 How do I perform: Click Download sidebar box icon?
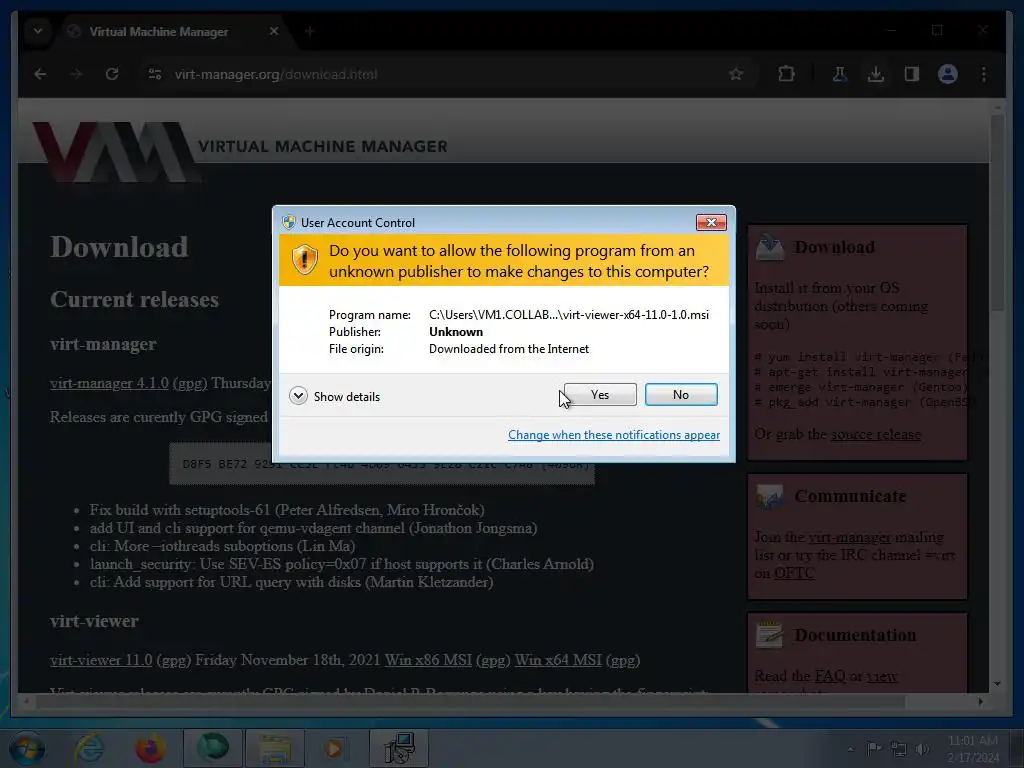770,247
